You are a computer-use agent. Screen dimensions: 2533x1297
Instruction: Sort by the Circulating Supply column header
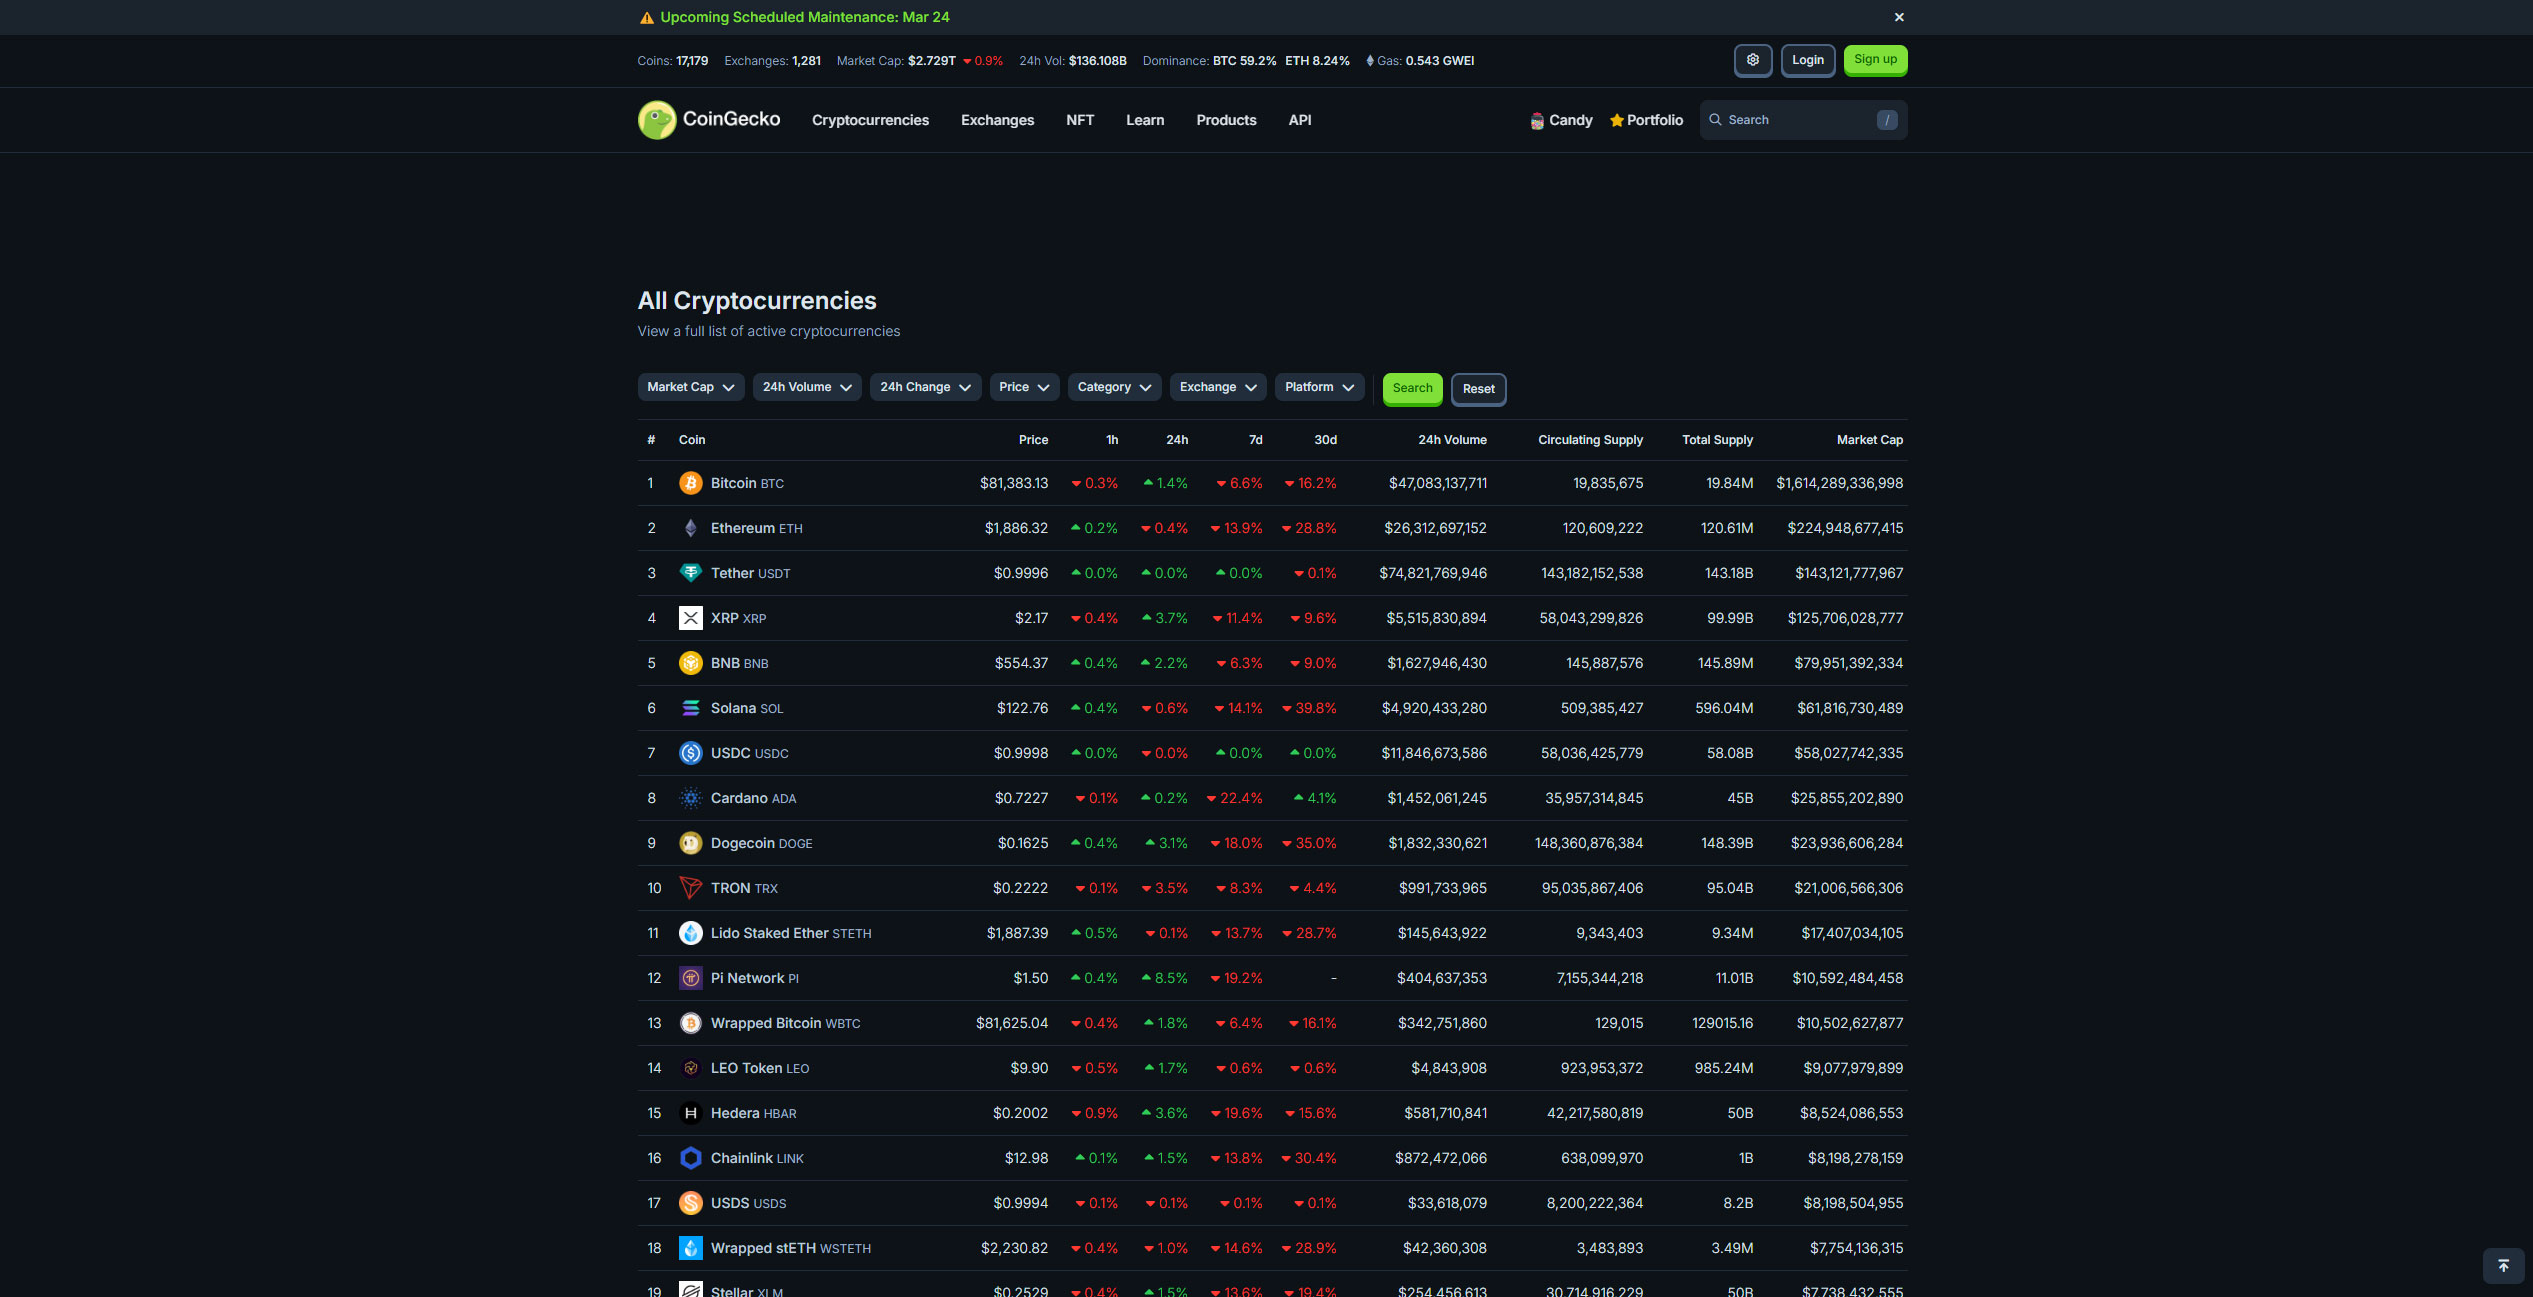pyautogui.click(x=1590, y=440)
